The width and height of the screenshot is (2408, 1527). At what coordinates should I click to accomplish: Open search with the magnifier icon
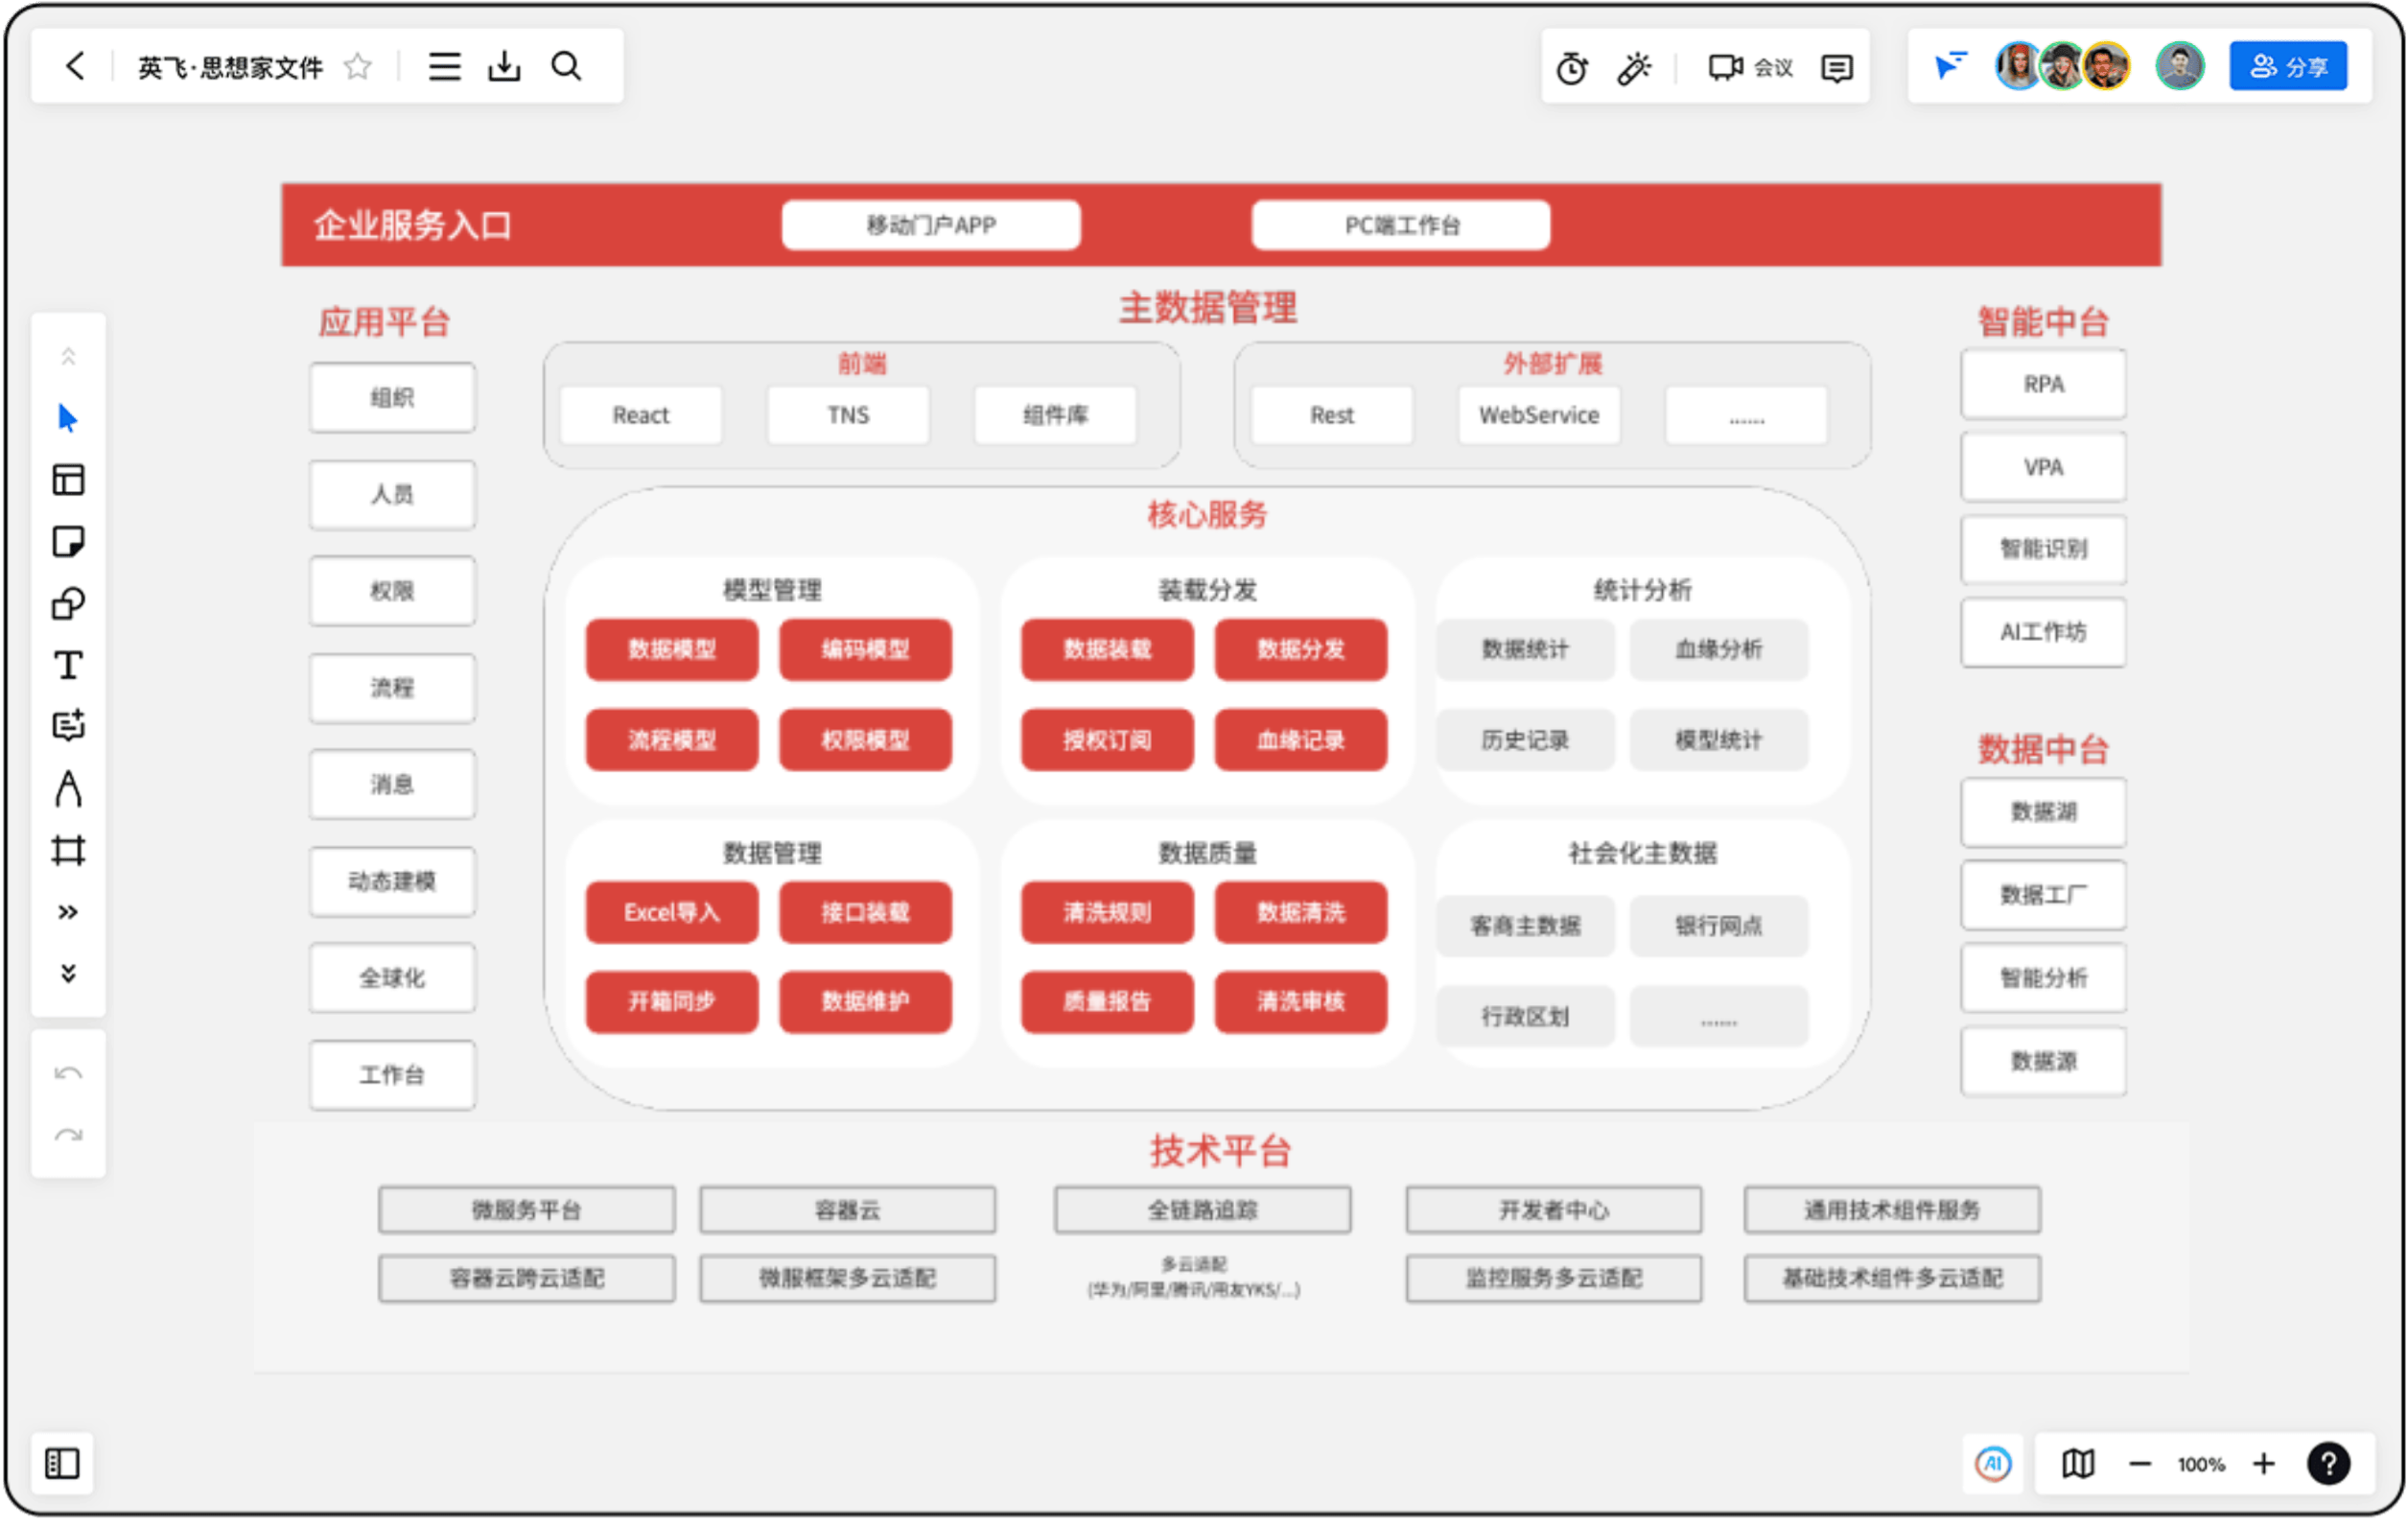tap(566, 66)
